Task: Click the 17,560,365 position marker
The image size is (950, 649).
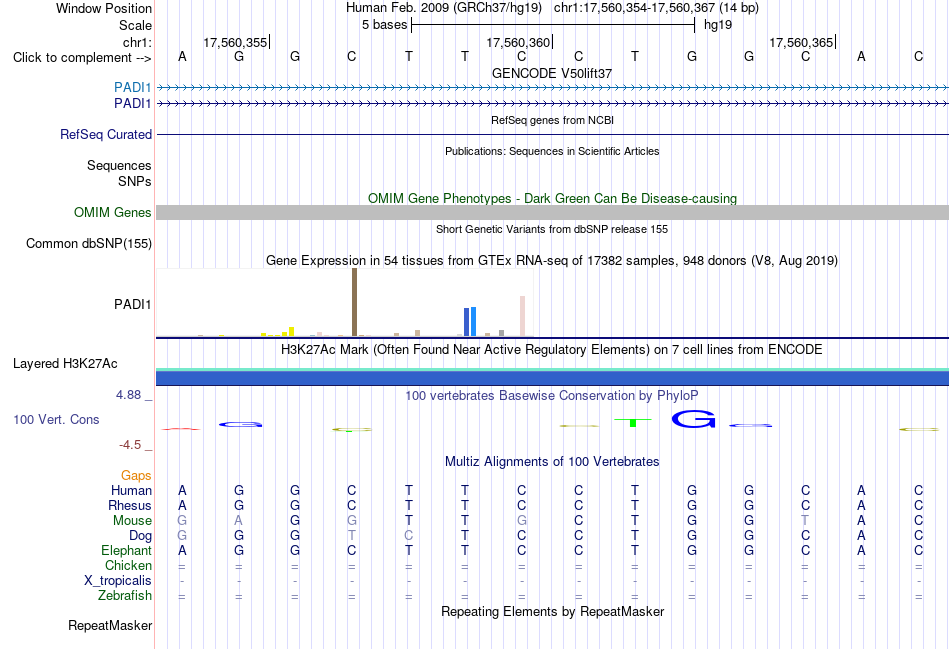Action: click(801, 42)
